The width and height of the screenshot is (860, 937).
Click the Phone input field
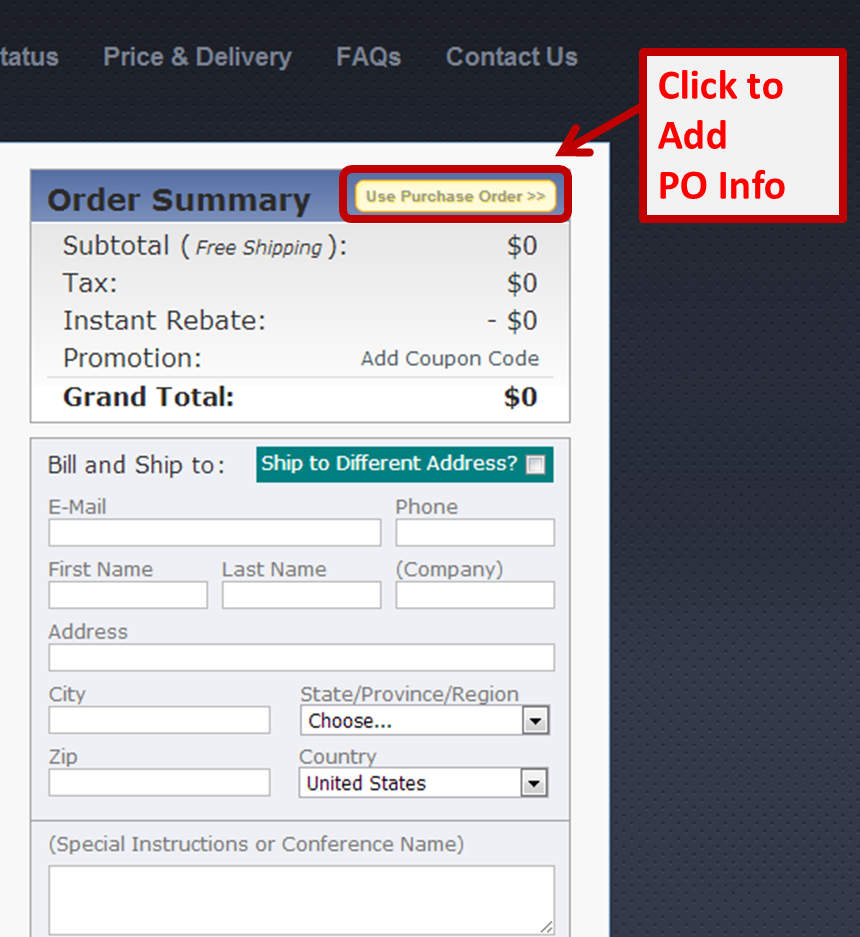(474, 532)
